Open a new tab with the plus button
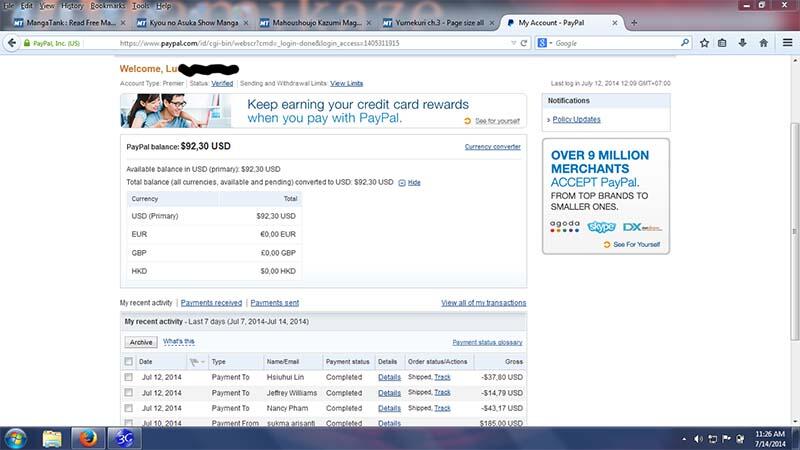 coord(634,23)
